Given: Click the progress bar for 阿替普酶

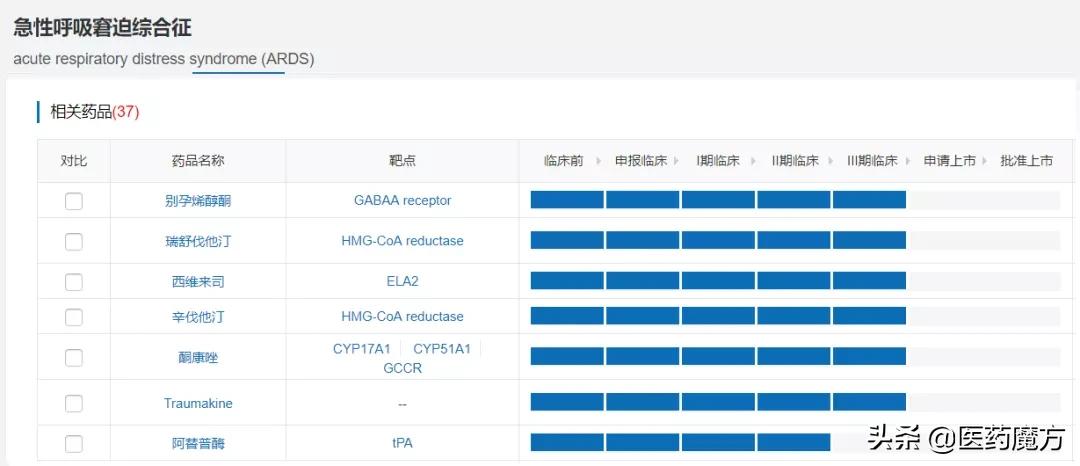Looking at the screenshot, I should (x=795, y=443).
